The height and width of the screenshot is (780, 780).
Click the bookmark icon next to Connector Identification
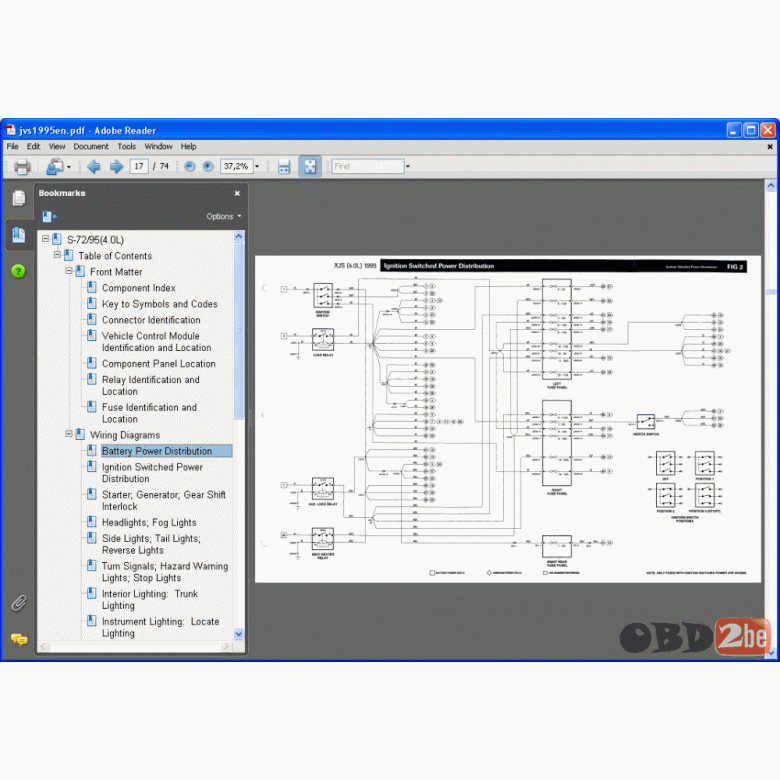click(x=92, y=319)
